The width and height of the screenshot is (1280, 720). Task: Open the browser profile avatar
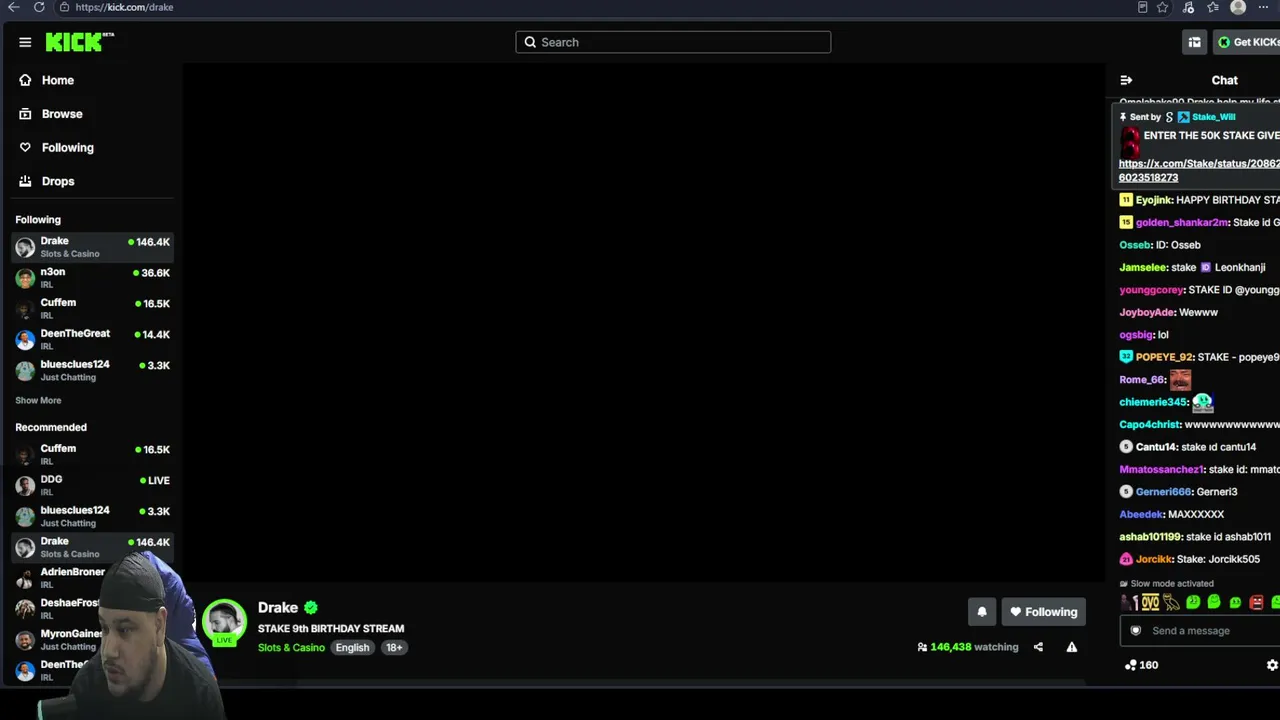coord(1238,7)
